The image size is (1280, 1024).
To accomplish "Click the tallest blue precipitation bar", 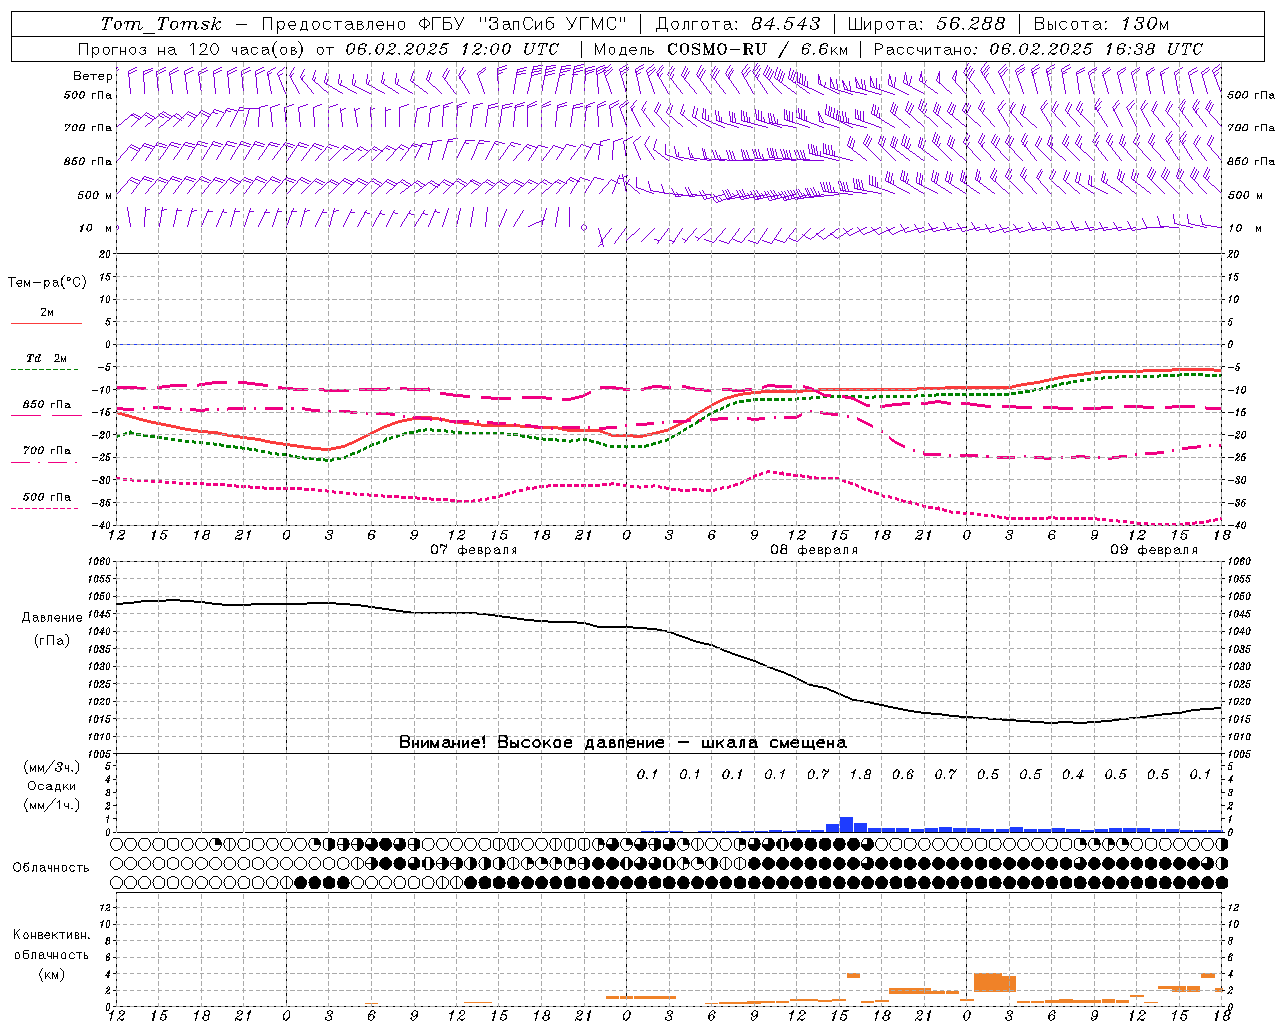I will 846,824.
